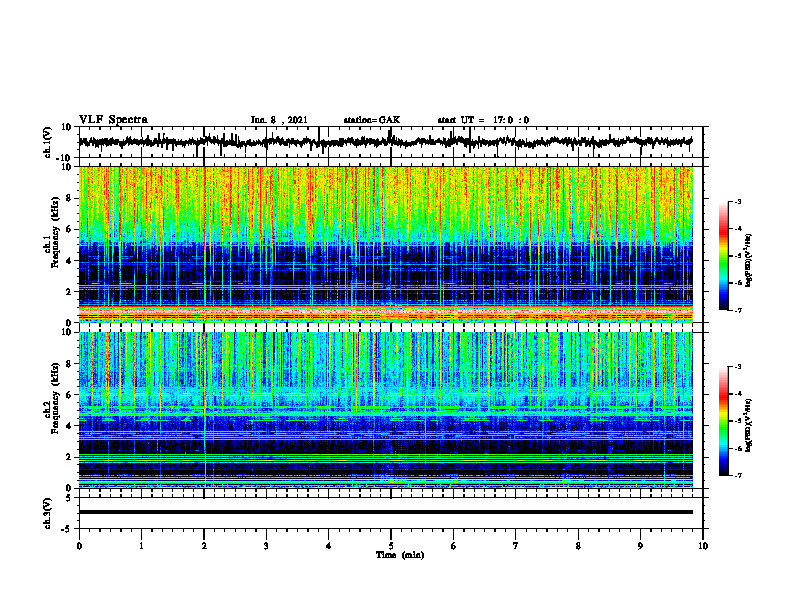
Task: Click the "ch.3(V)" axis label
Action: 48,513
